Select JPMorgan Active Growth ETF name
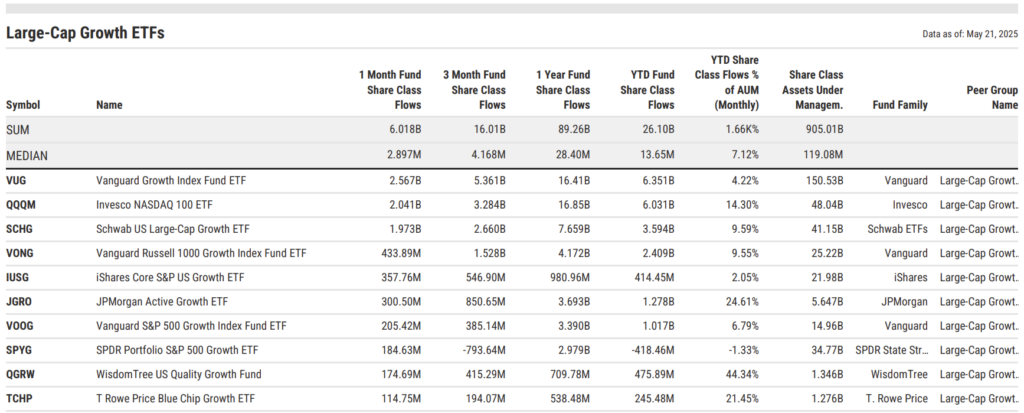Viewport: 1024px width, 413px height. tap(162, 302)
